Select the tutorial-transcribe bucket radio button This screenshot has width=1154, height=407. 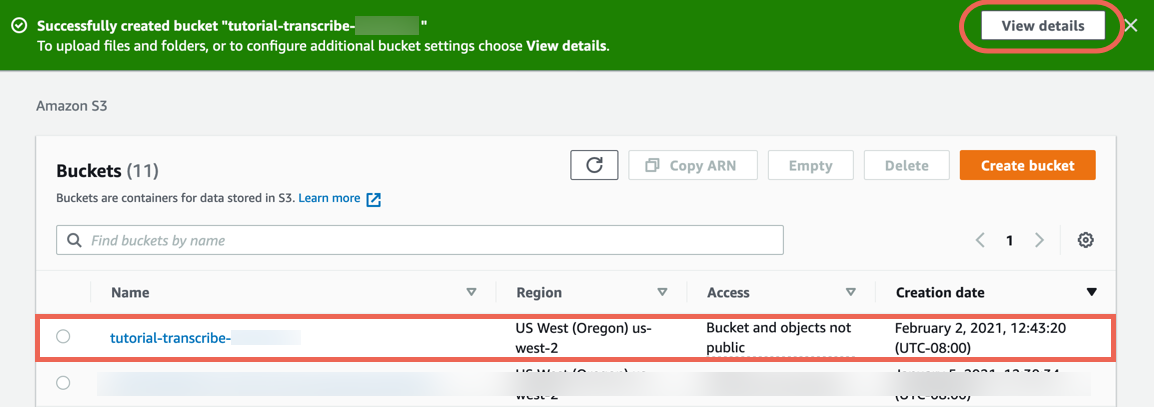click(63, 336)
